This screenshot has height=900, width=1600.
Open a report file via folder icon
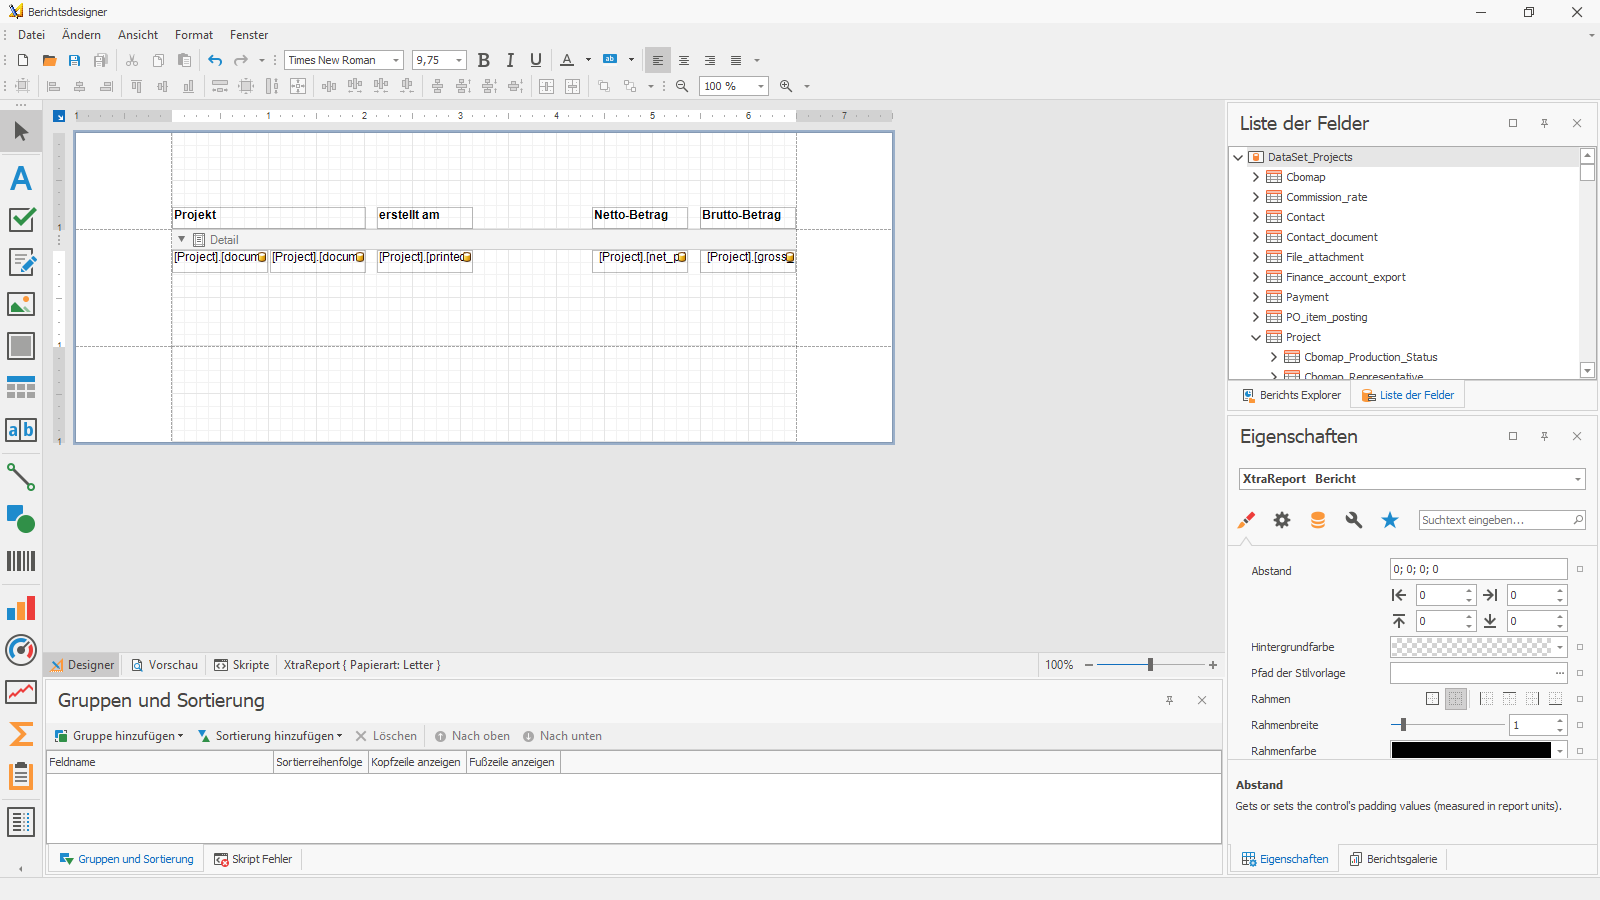coord(49,60)
